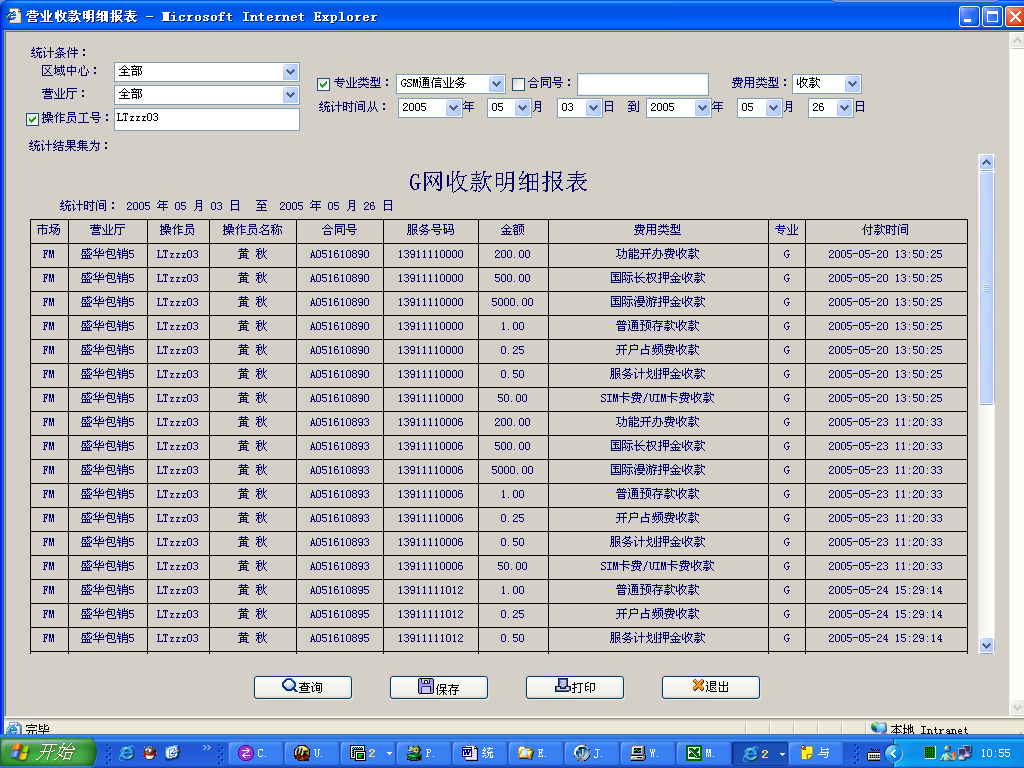Open the 区域中心 dropdown

pos(290,72)
